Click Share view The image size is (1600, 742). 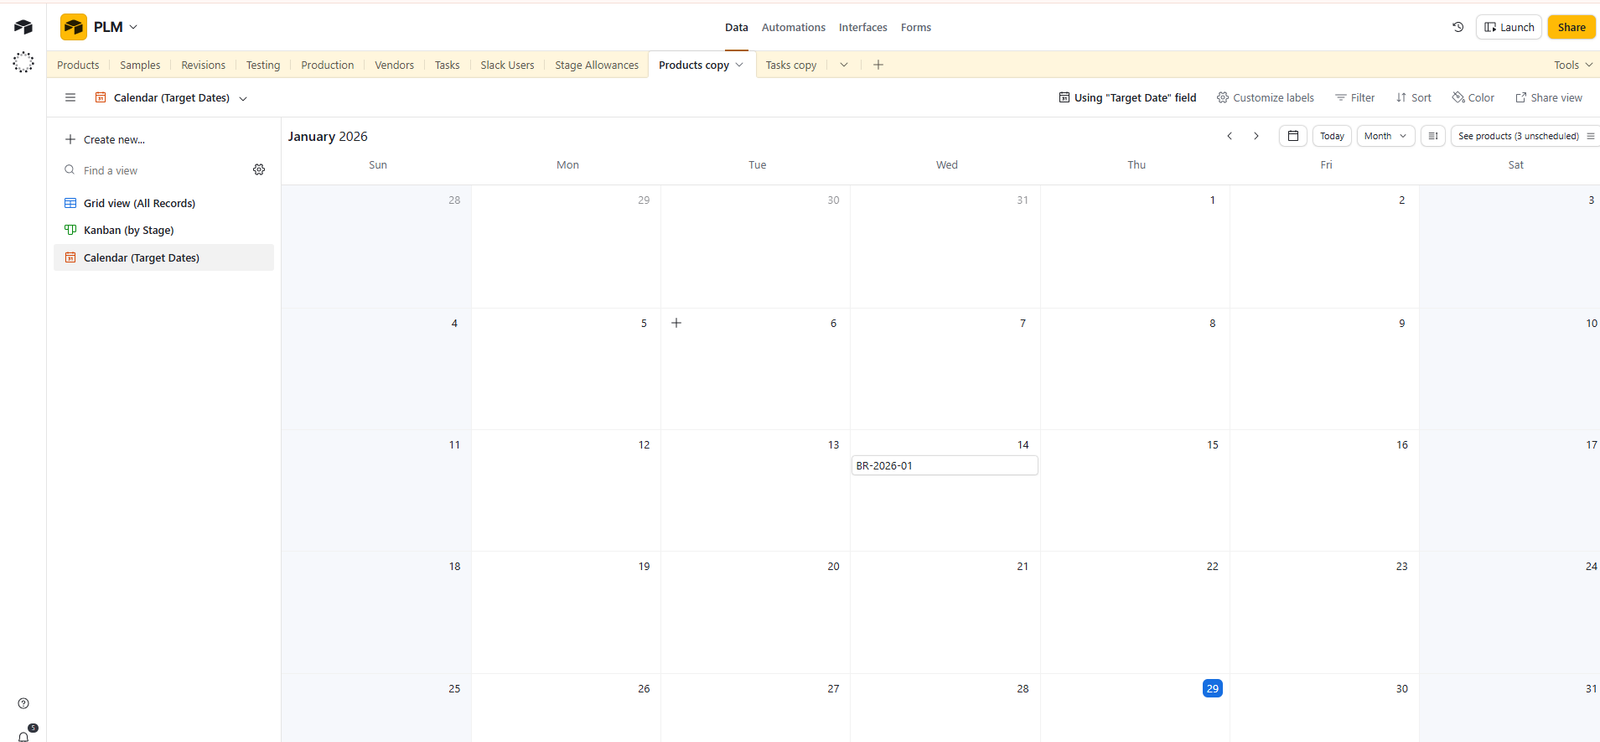(1549, 98)
